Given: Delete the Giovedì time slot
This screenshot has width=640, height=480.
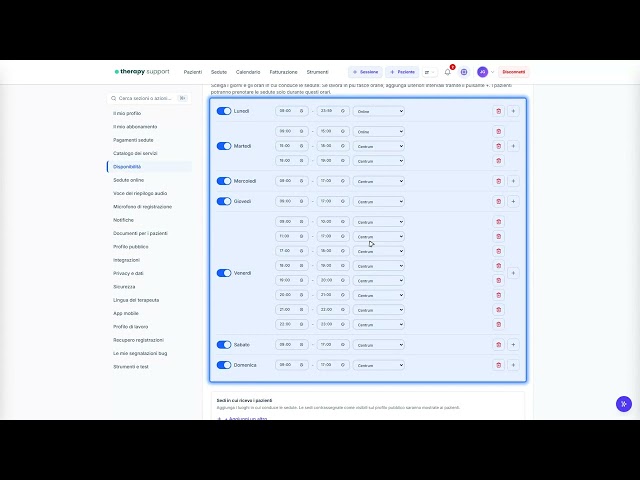Looking at the screenshot, I should 498,201.
